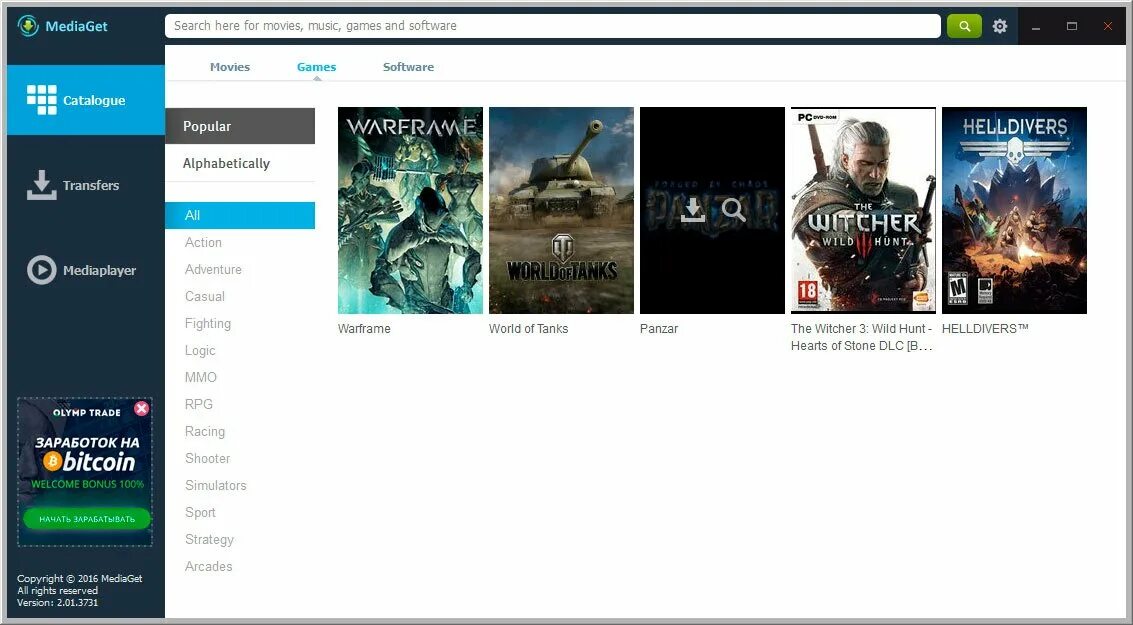Click Copyright © 2016 MediaGet text
This screenshot has height=625, width=1133.
pos(79,578)
